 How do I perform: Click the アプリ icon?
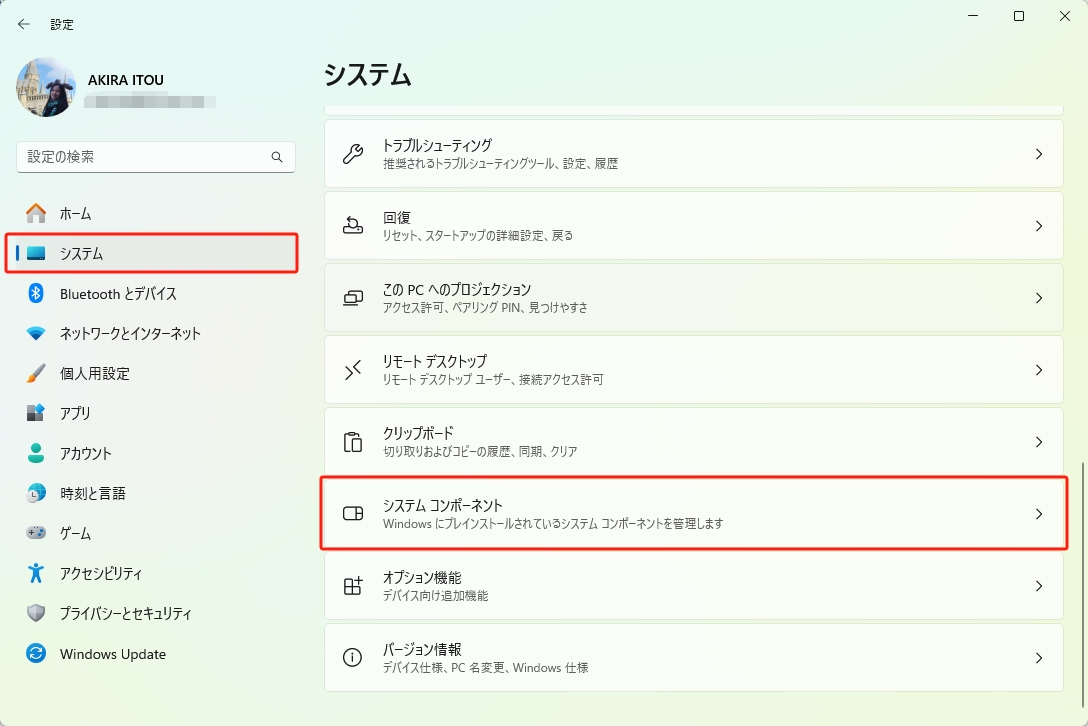click(32, 413)
